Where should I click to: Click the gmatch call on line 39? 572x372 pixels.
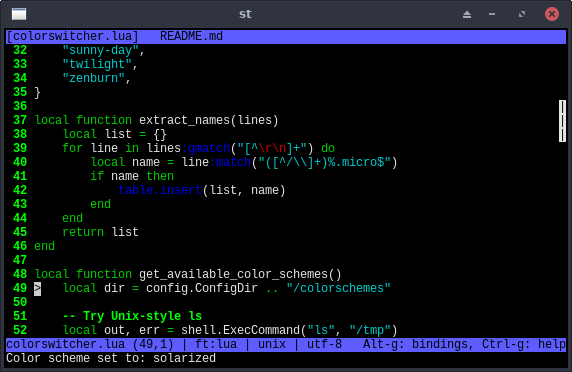(209, 148)
